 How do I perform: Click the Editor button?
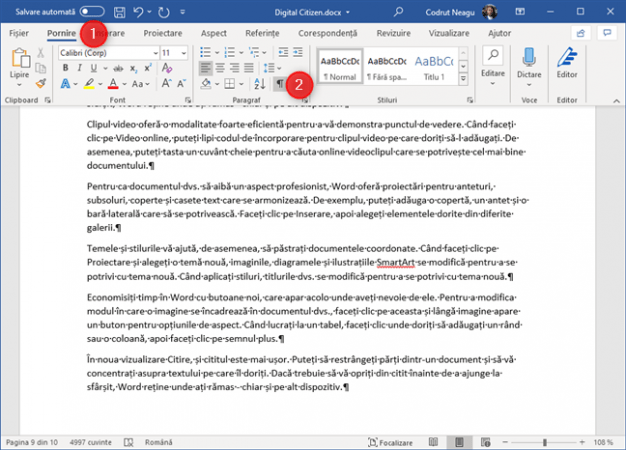[567, 64]
